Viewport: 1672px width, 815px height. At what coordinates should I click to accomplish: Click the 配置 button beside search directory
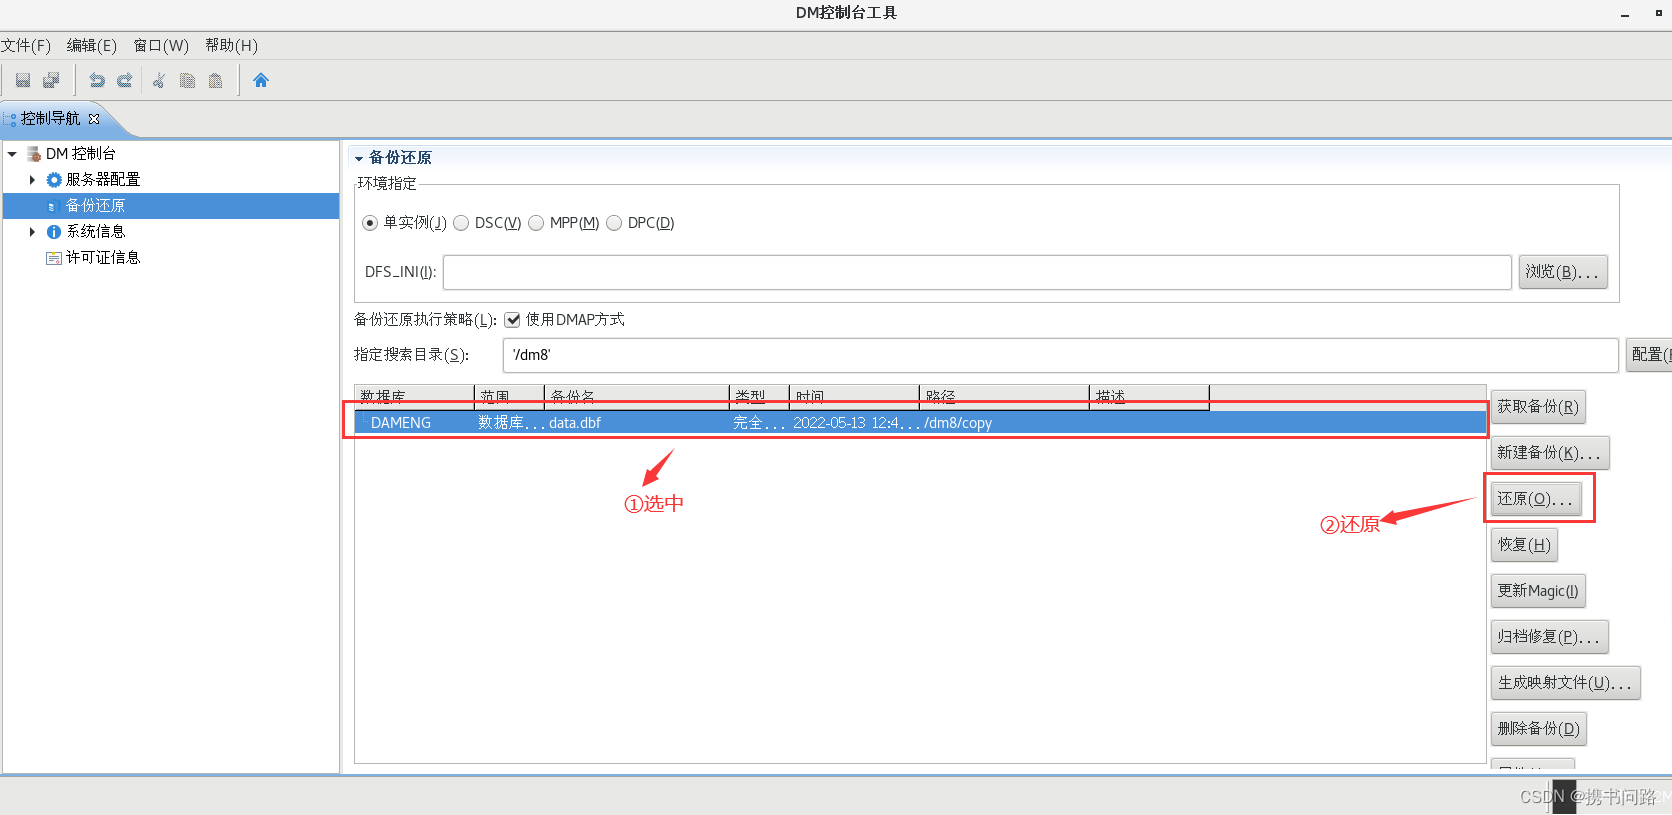coord(1649,355)
